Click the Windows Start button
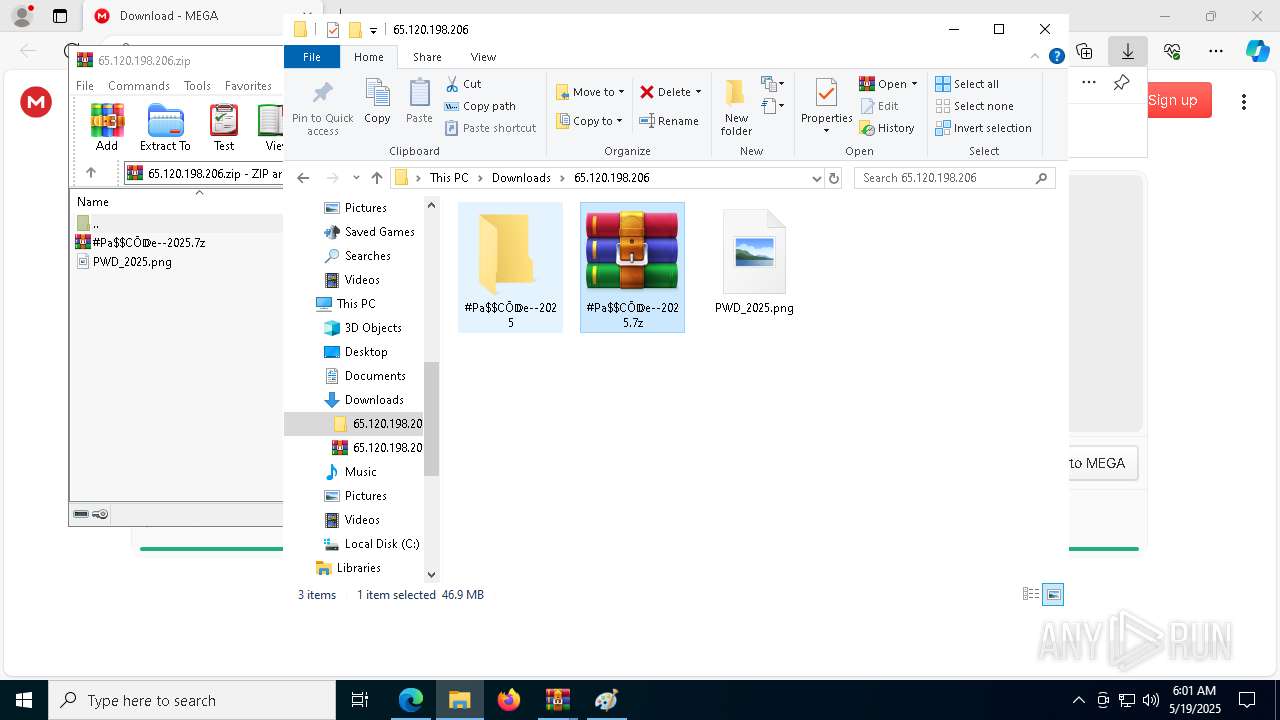This screenshot has height=720, width=1280. 24,700
